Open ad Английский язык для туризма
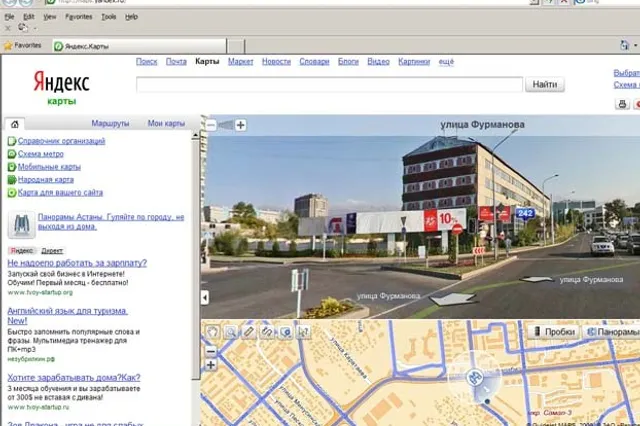This screenshot has height=426, width=640. pyautogui.click(x=67, y=315)
